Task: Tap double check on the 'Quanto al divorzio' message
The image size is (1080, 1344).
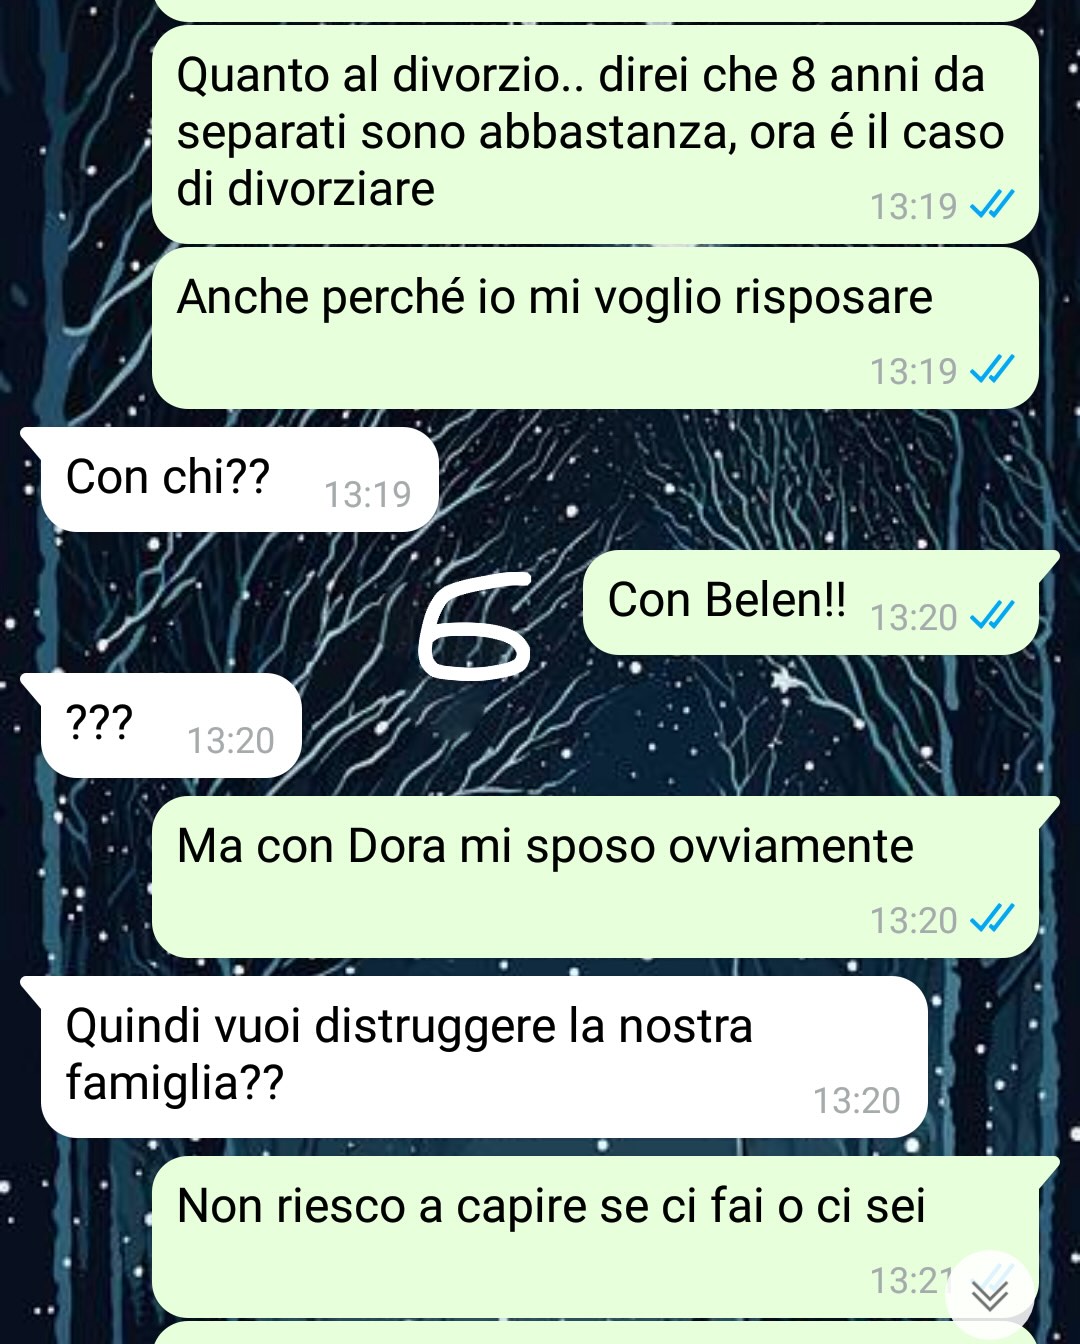Action: click(992, 205)
